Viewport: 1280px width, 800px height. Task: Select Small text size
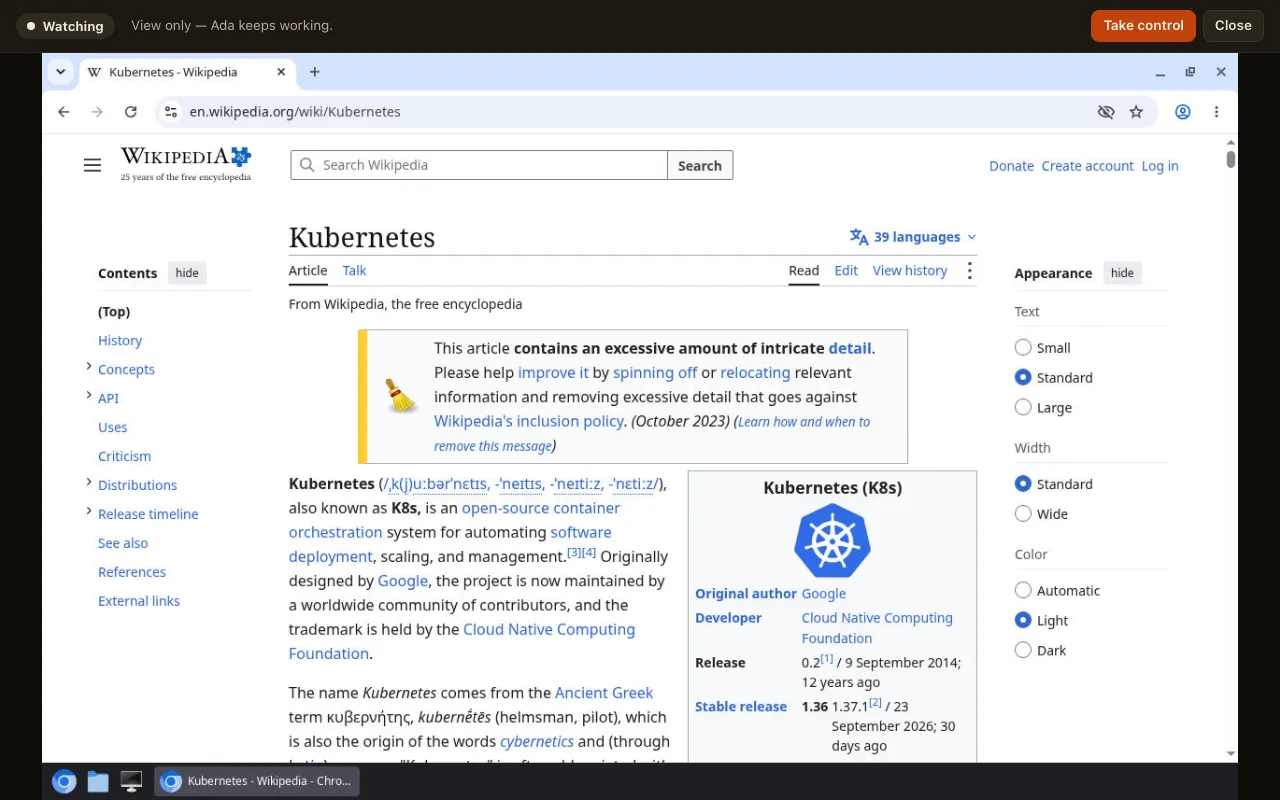click(x=1023, y=348)
